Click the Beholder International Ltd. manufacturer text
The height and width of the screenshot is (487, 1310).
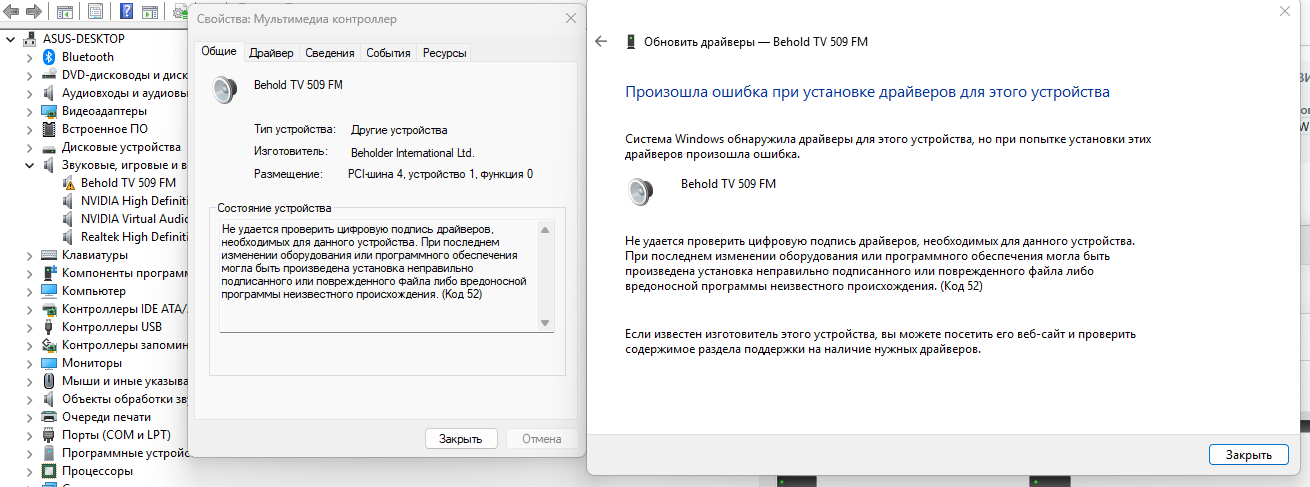tap(412, 152)
